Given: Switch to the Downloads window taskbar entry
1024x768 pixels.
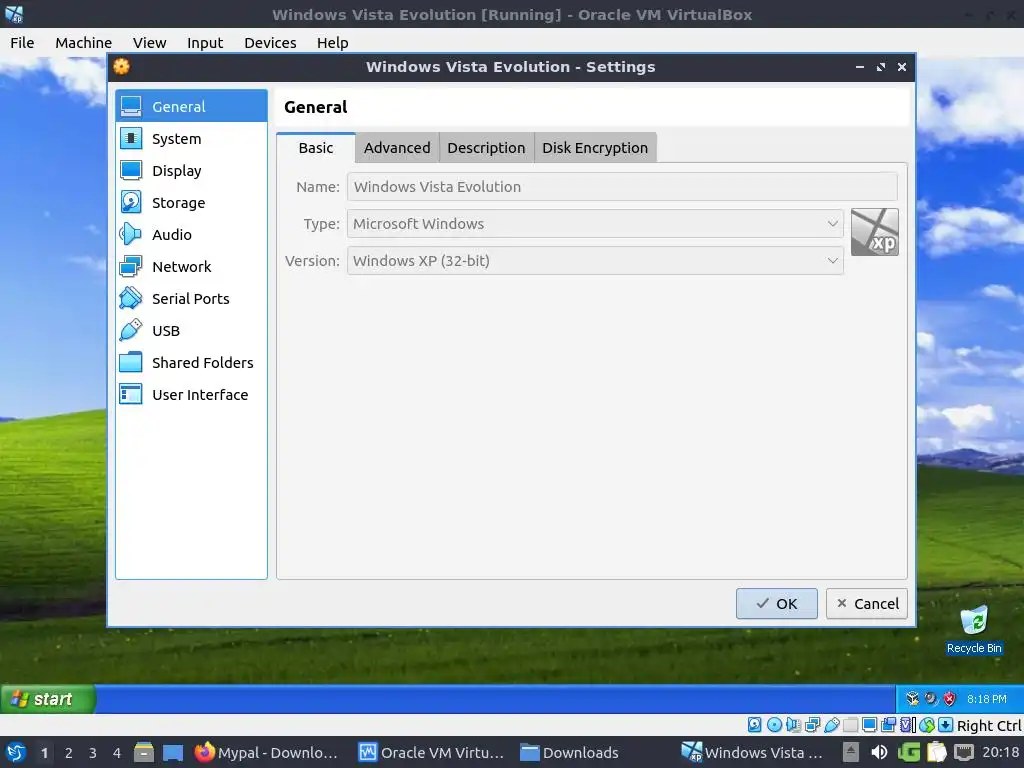Looking at the screenshot, I should pos(569,752).
